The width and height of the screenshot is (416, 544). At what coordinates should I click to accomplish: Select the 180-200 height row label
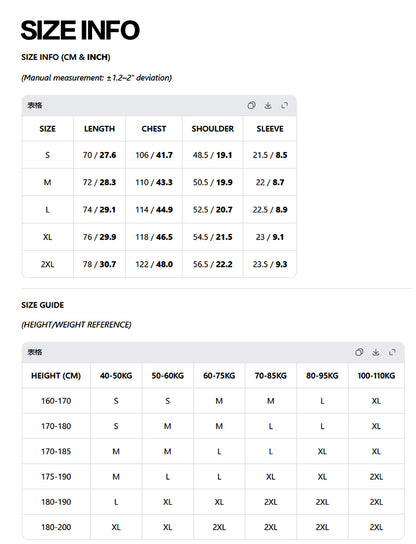point(56,527)
